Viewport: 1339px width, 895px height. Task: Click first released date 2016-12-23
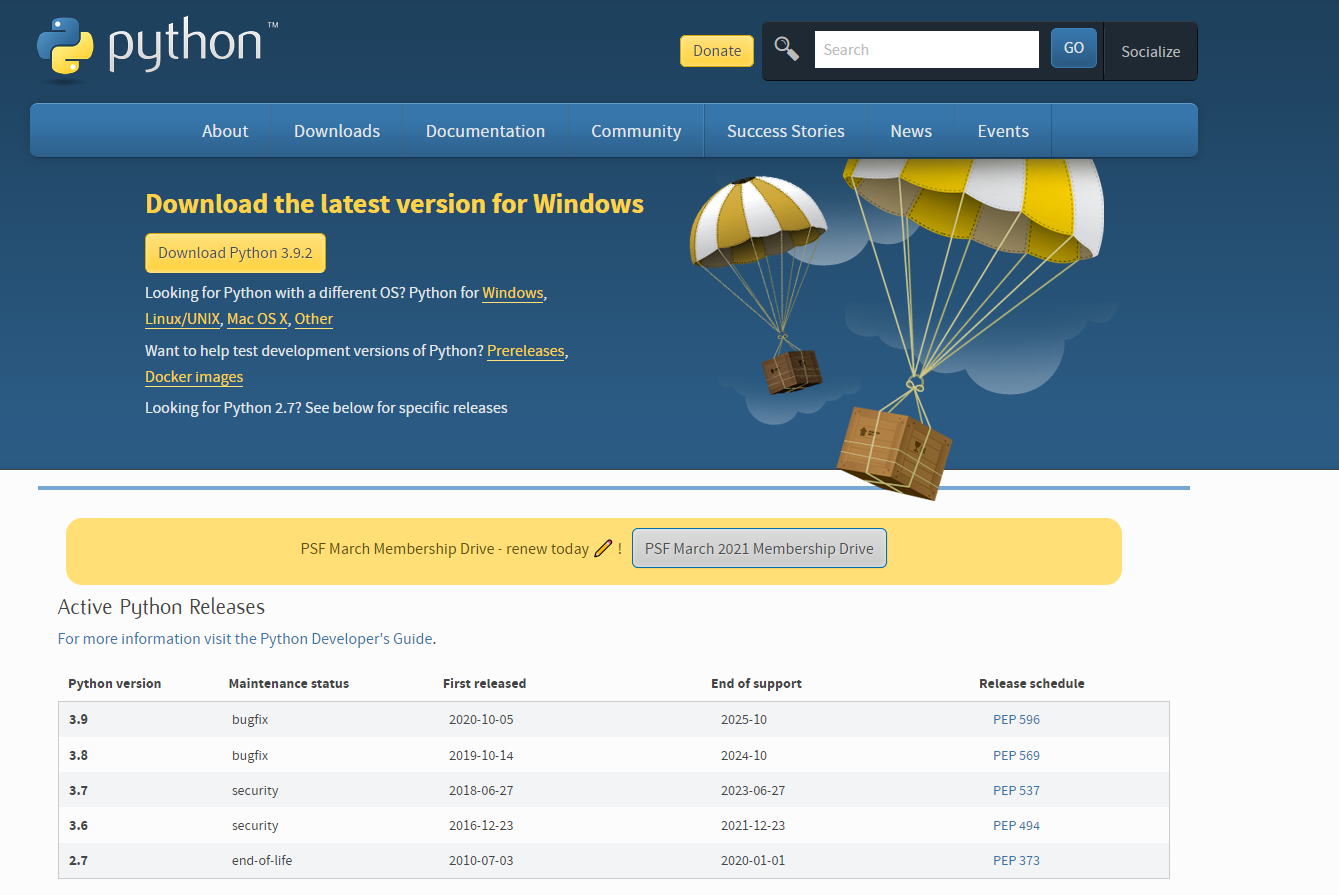tap(481, 826)
